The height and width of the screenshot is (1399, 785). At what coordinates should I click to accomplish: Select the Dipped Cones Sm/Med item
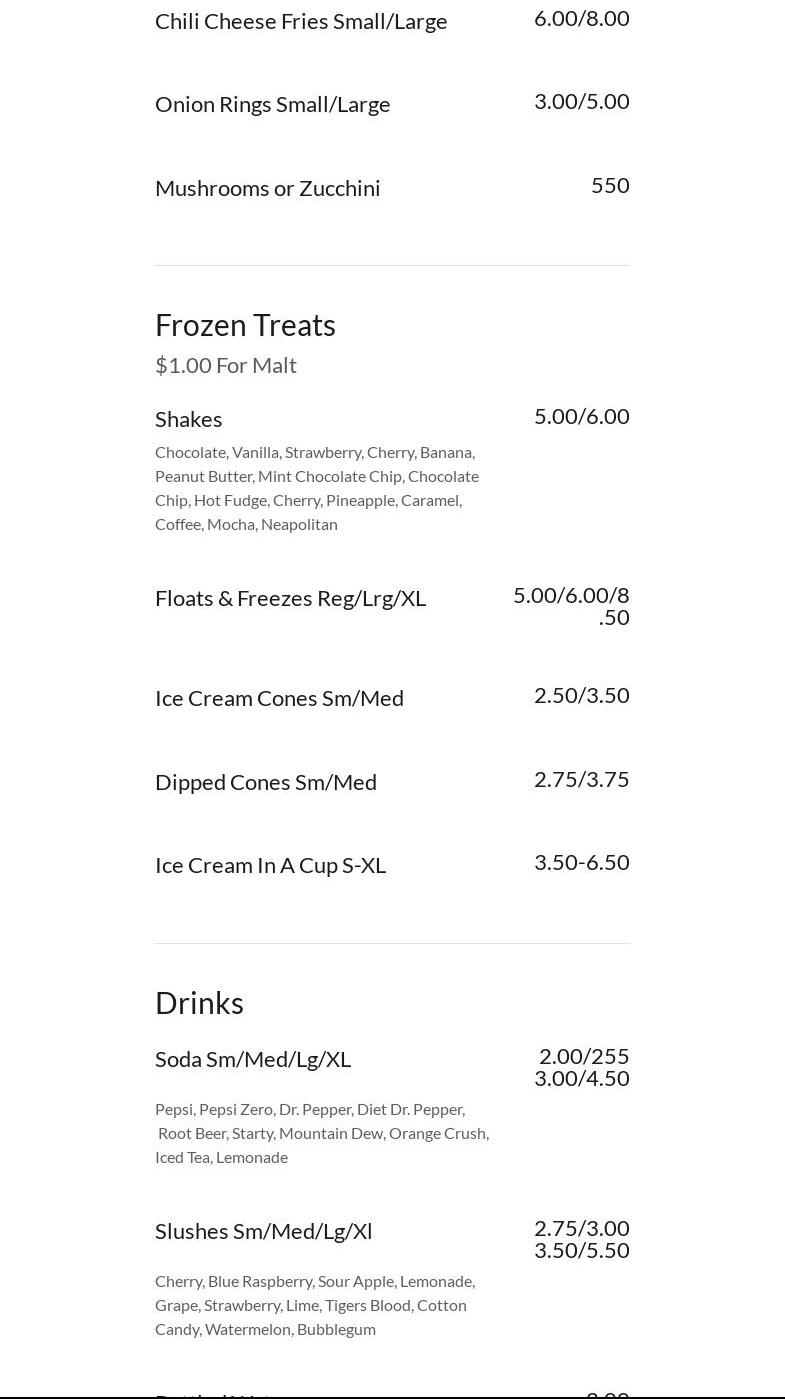(x=266, y=782)
